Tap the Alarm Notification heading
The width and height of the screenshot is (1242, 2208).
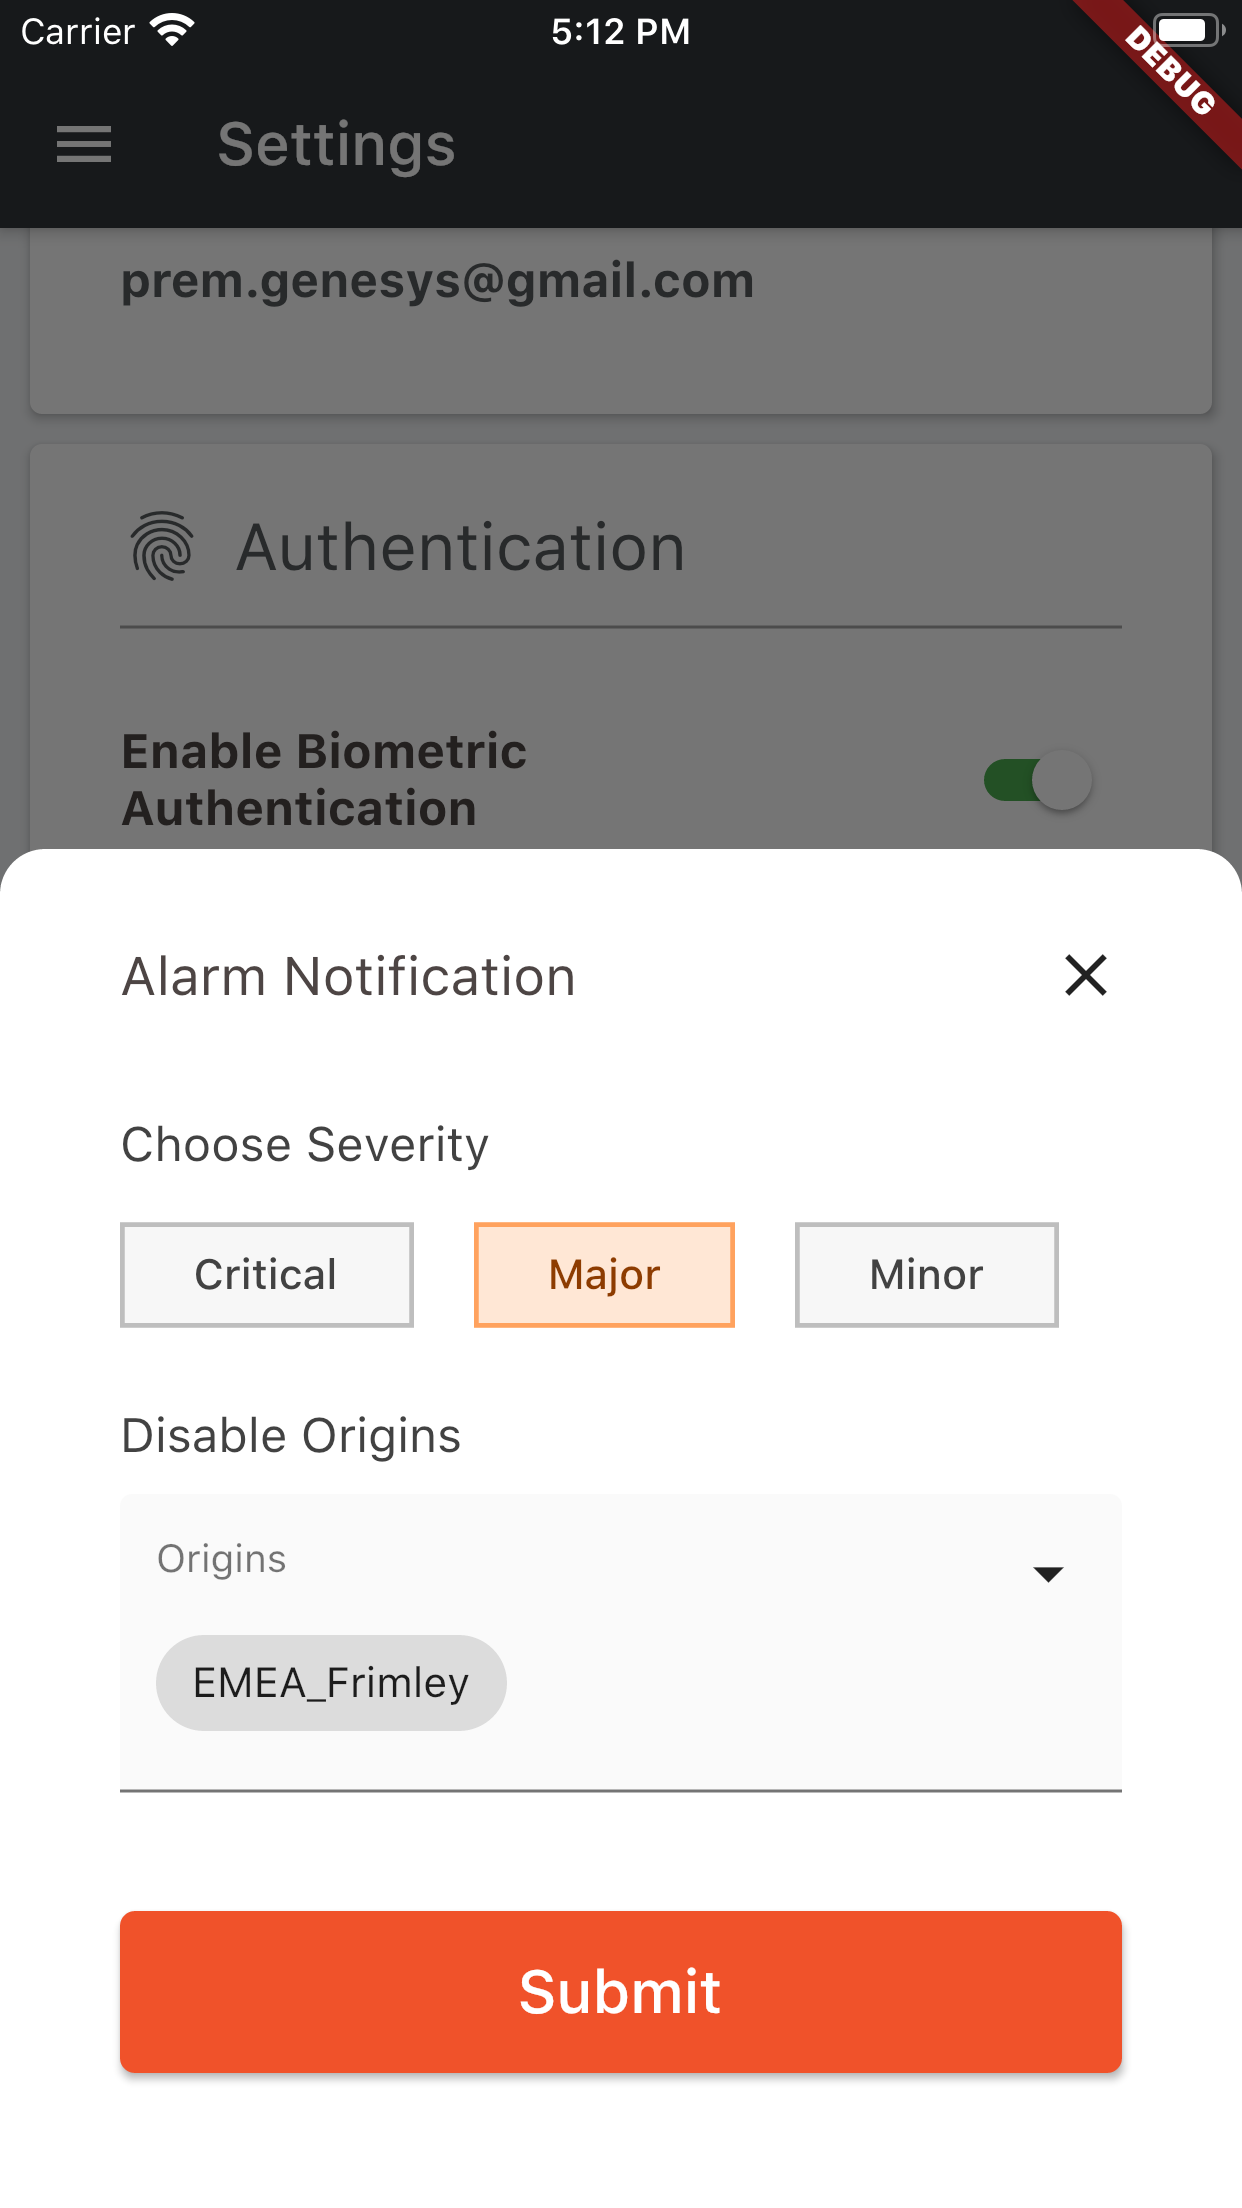pos(348,977)
